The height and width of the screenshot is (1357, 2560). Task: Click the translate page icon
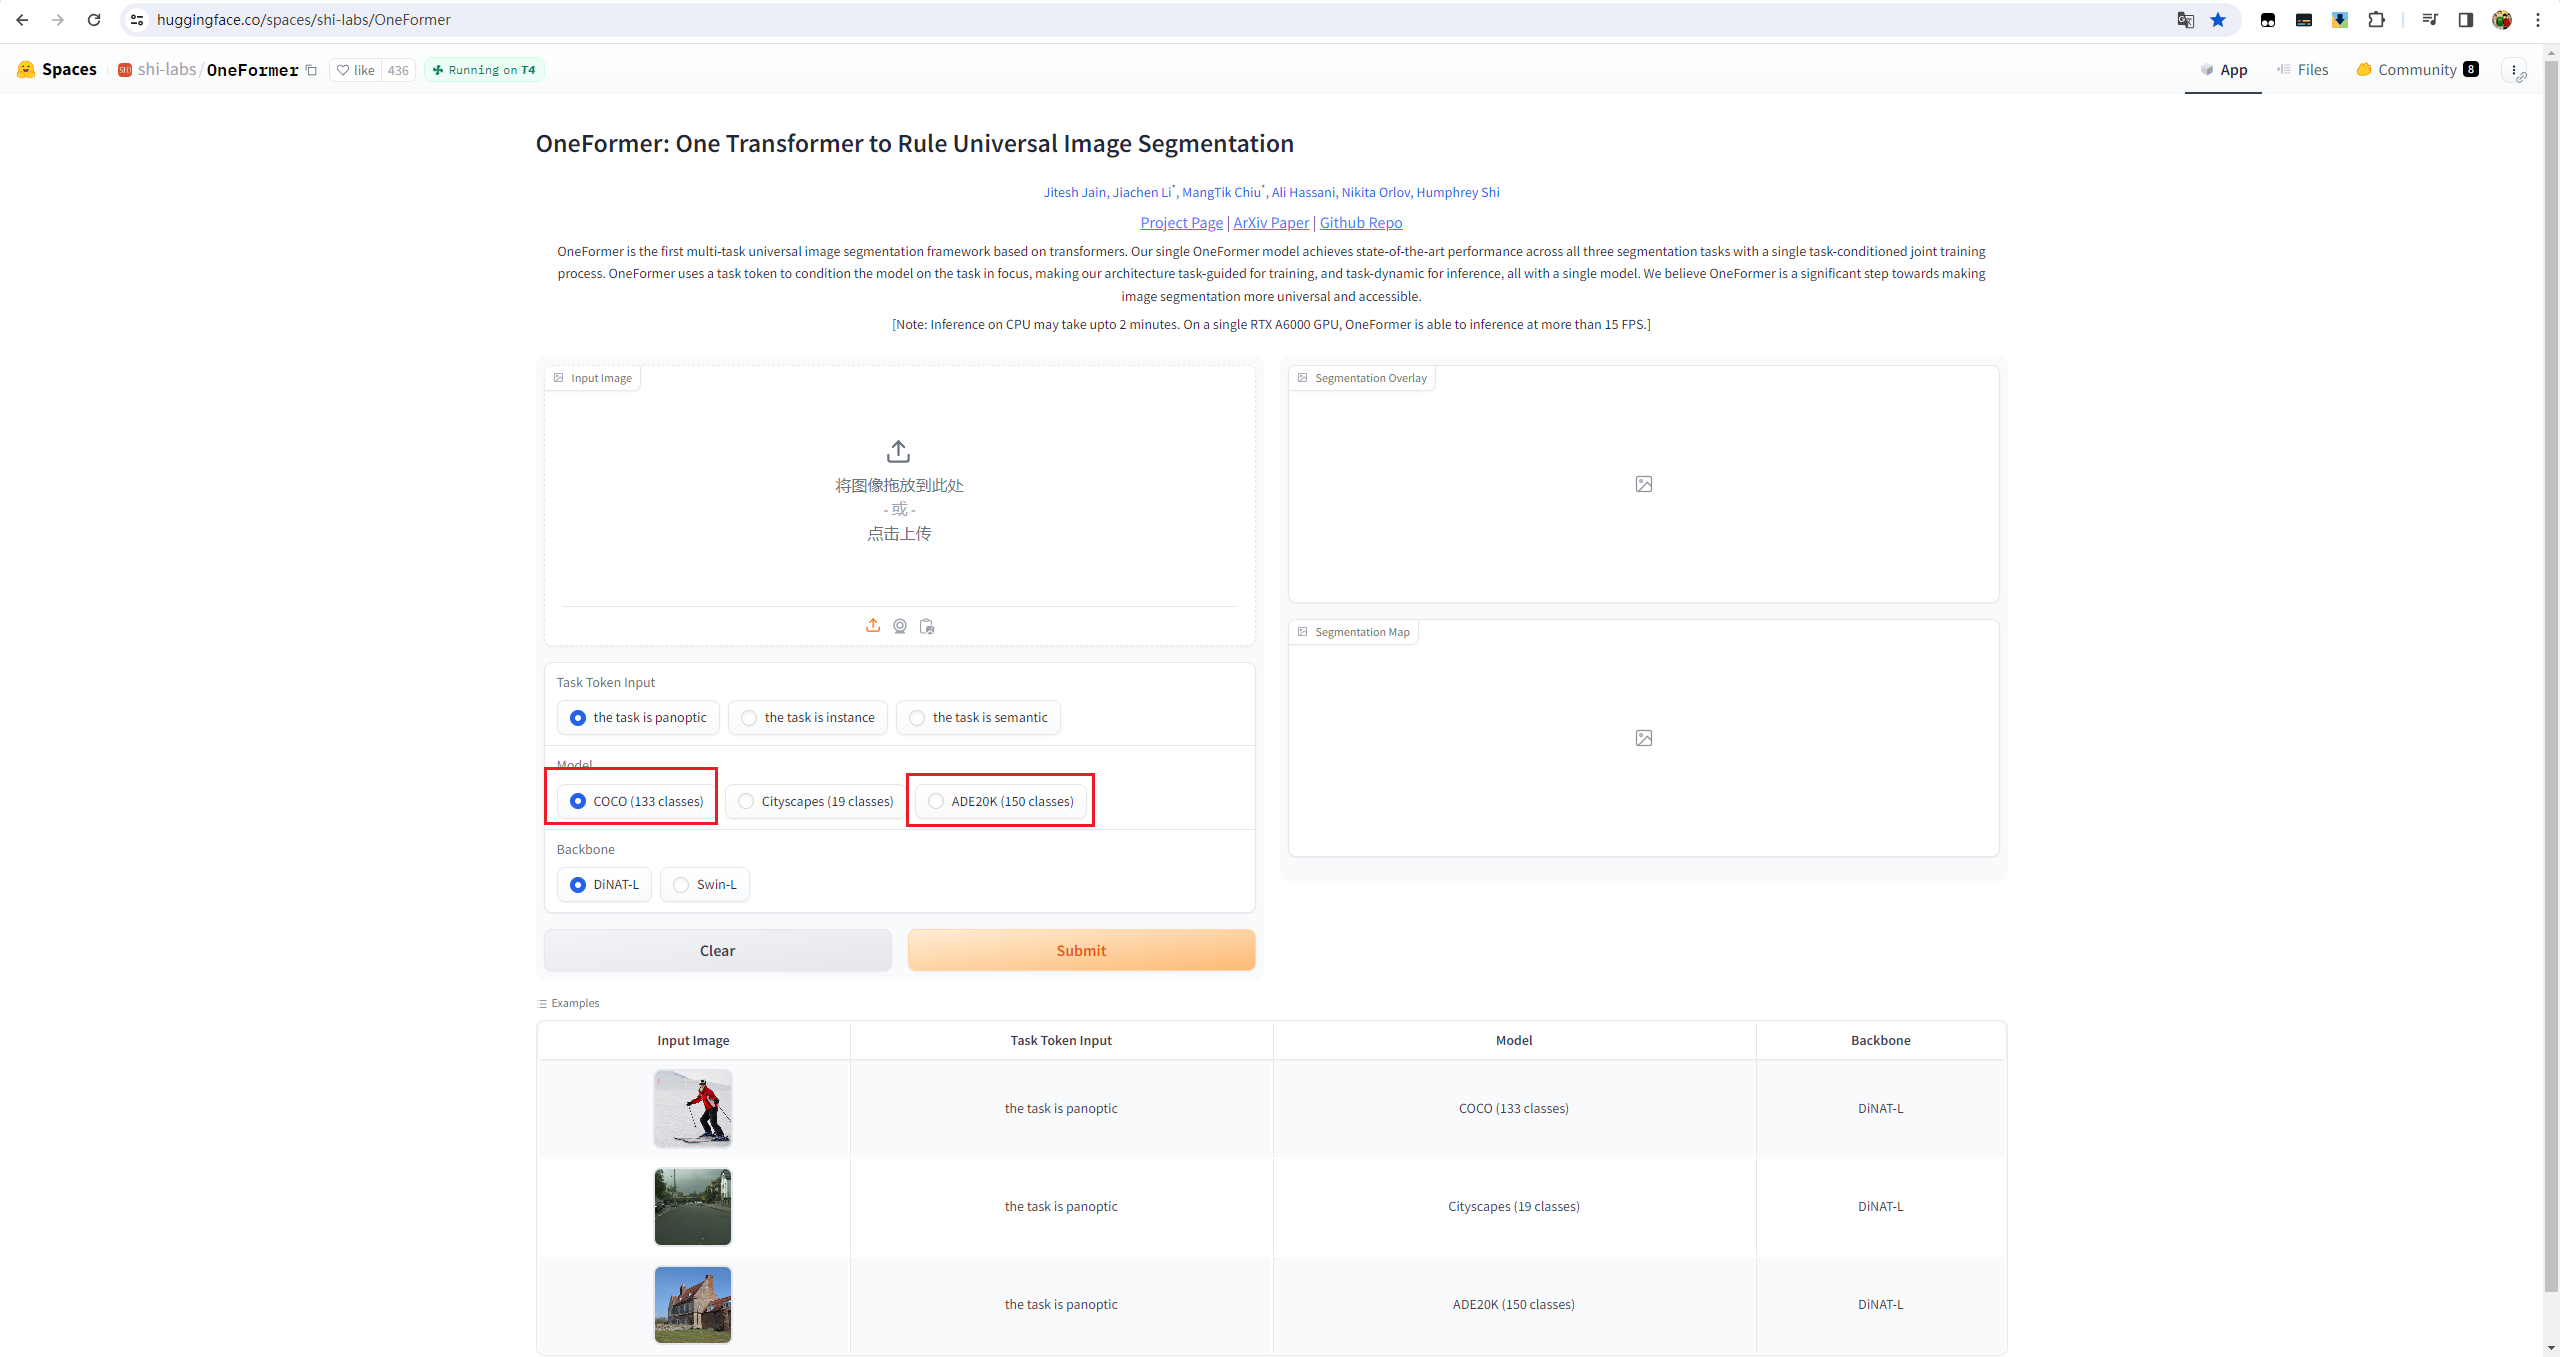point(2186,20)
